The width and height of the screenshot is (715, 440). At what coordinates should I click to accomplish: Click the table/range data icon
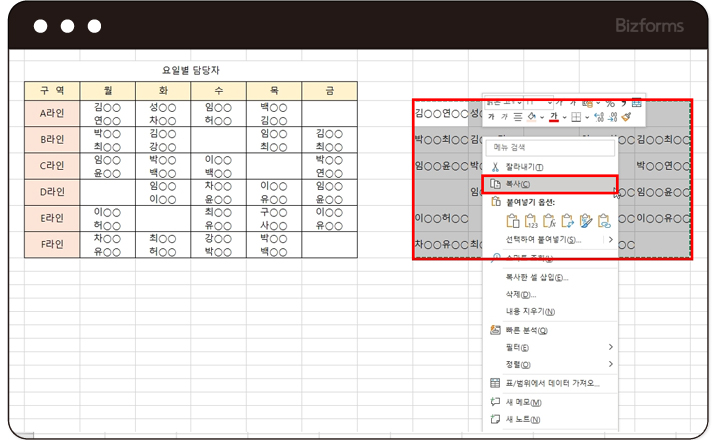pos(495,383)
